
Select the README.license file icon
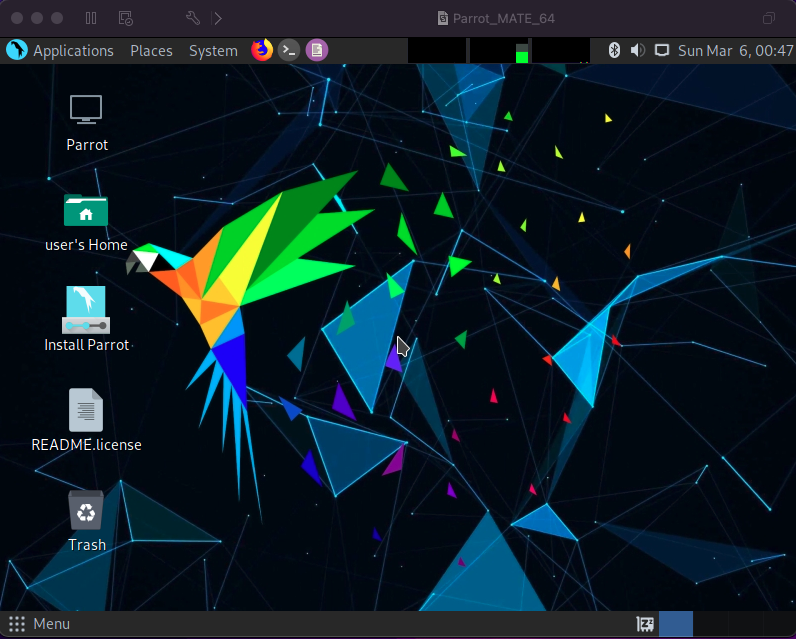86,410
